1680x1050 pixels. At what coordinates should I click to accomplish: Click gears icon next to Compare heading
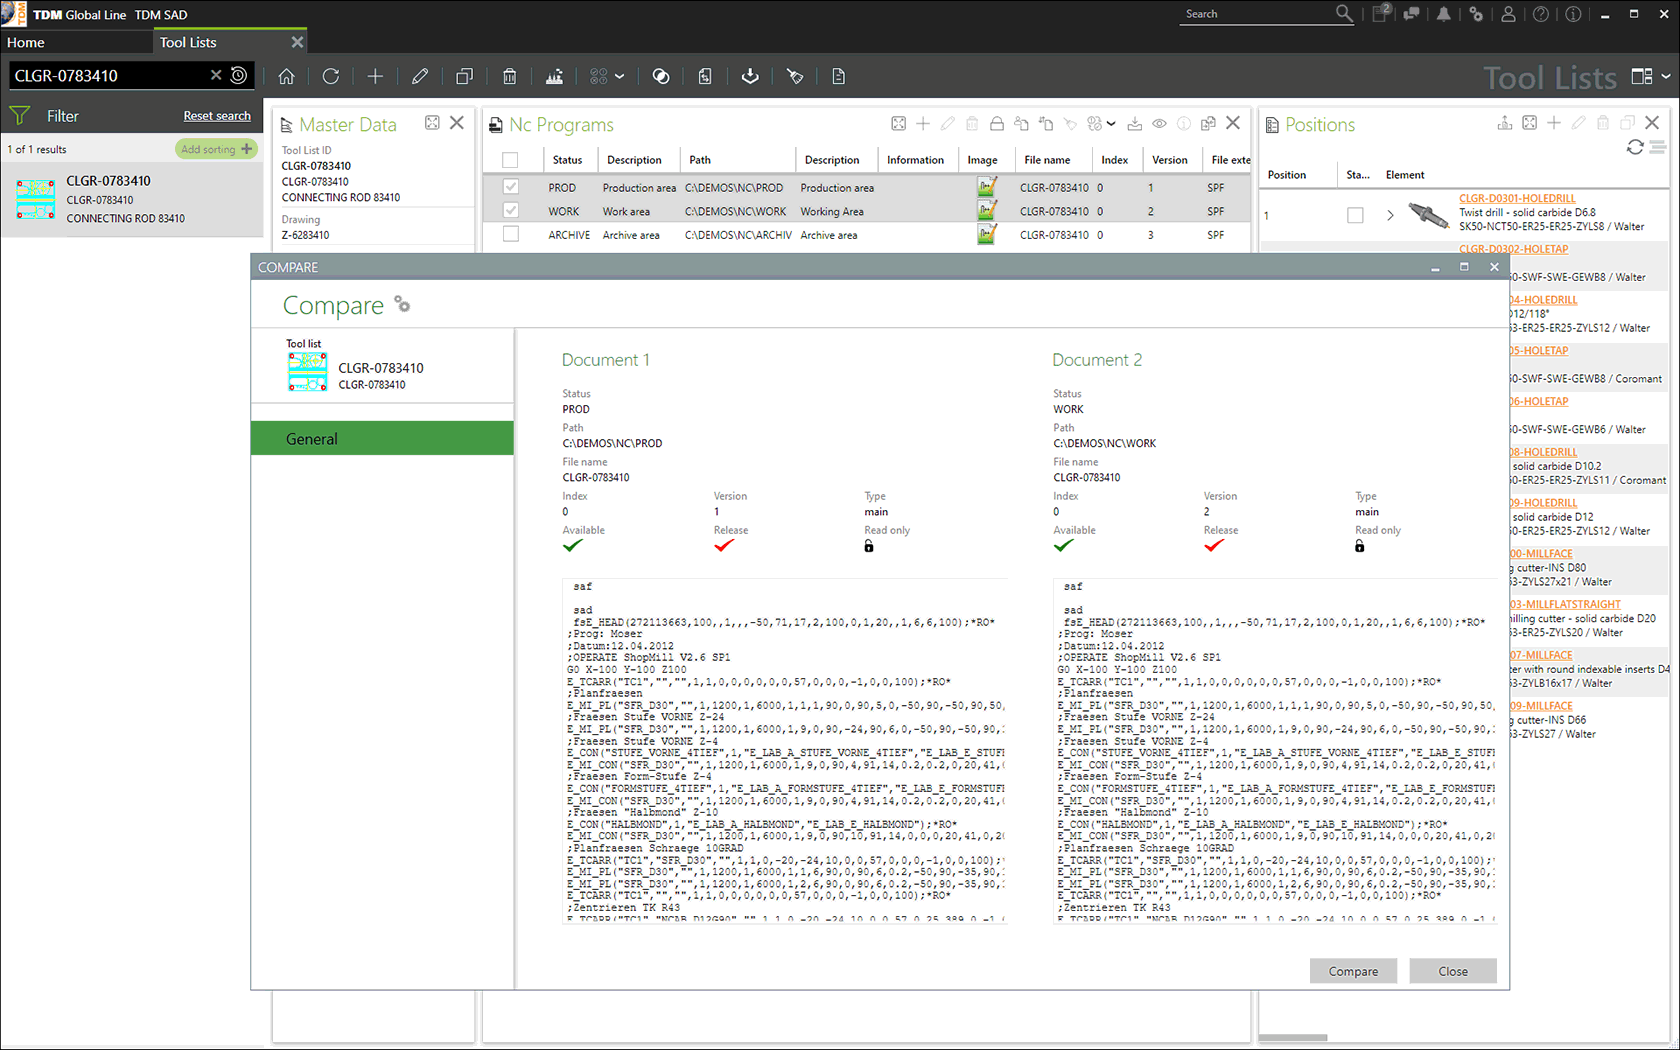[x=402, y=304]
